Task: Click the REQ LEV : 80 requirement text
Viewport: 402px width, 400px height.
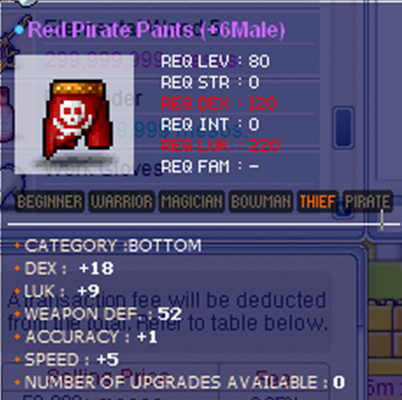Action: [x=215, y=61]
